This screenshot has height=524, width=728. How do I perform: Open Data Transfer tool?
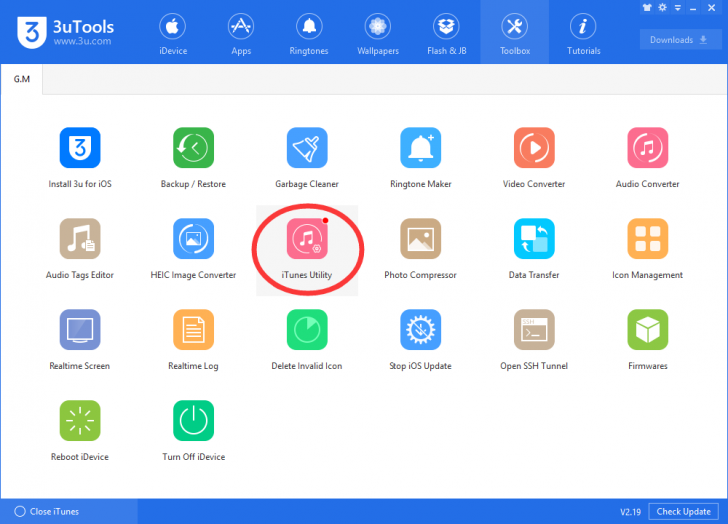534,239
